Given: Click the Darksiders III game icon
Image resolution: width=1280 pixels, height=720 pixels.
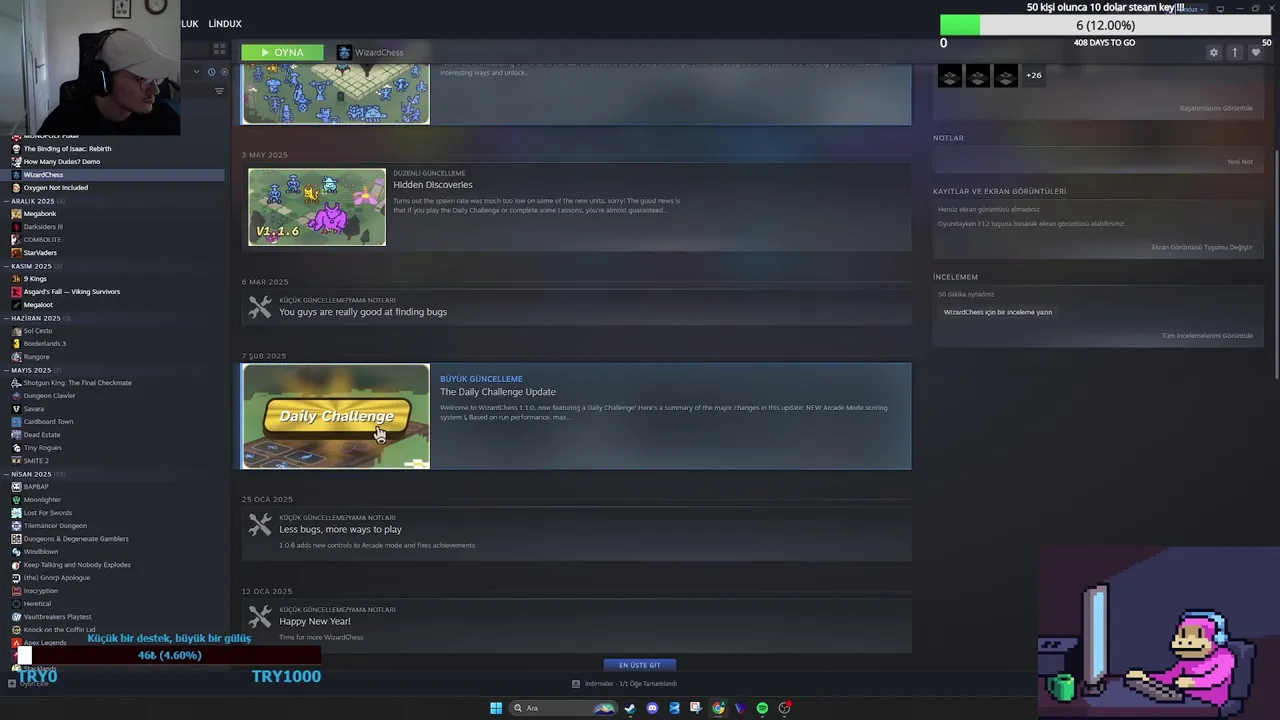Looking at the screenshot, I should point(16,227).
